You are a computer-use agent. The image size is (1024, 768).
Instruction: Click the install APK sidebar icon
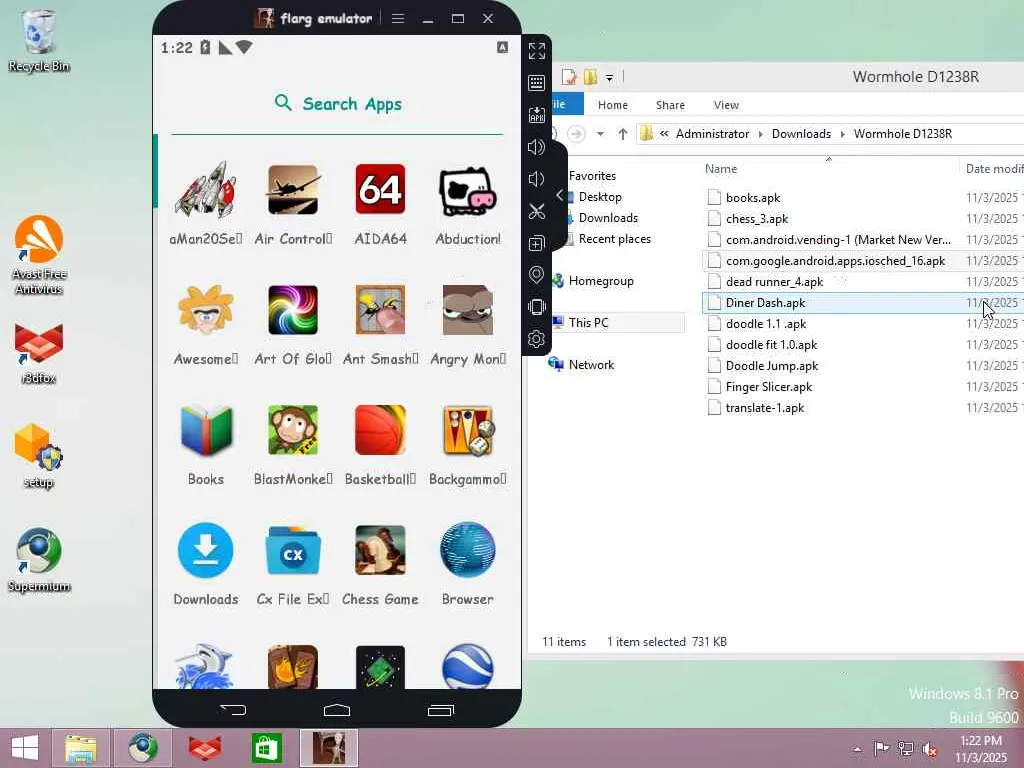coord(537,115)
